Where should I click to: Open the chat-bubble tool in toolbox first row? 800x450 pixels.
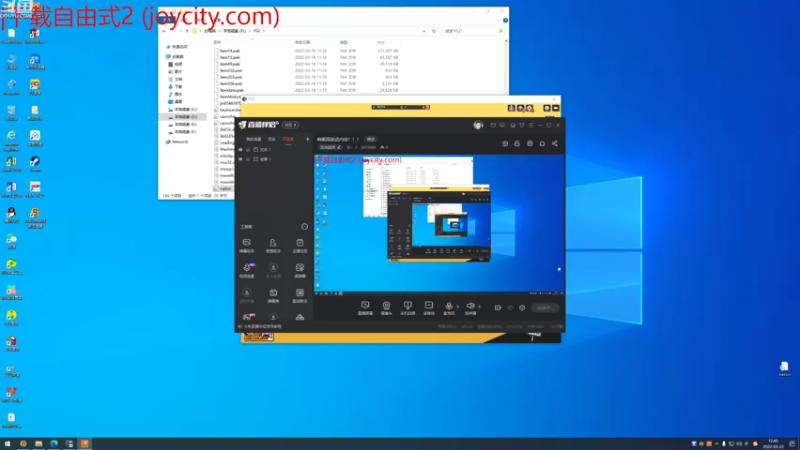247,245
